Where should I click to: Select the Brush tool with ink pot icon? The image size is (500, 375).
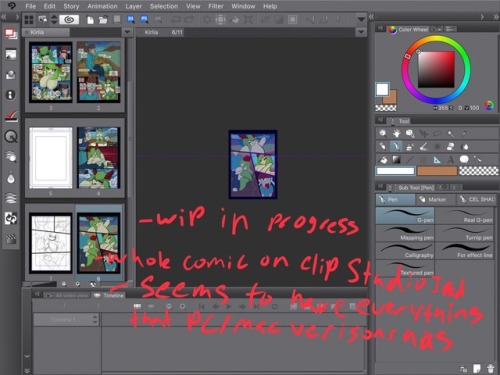coord(410,147)
